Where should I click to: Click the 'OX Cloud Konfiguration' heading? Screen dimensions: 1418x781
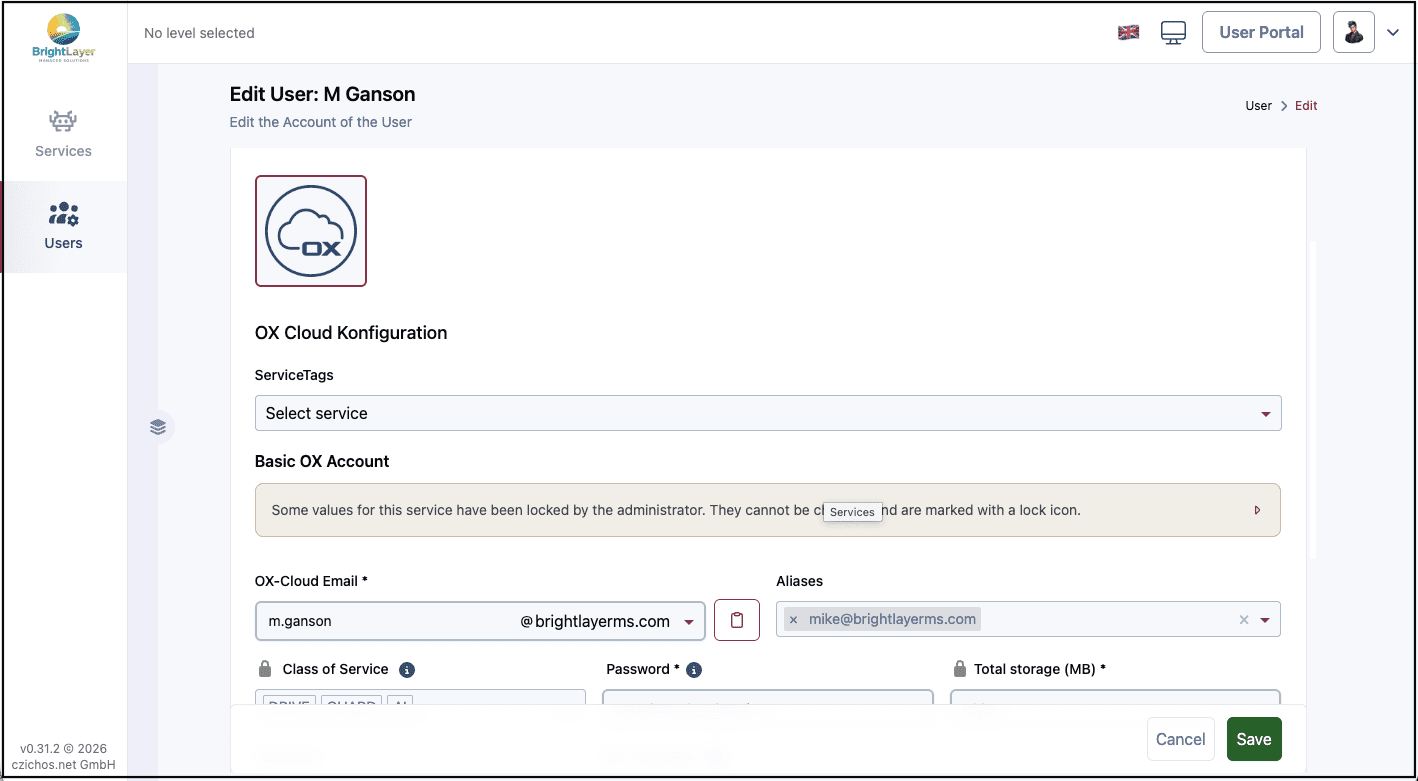(351, 333)
